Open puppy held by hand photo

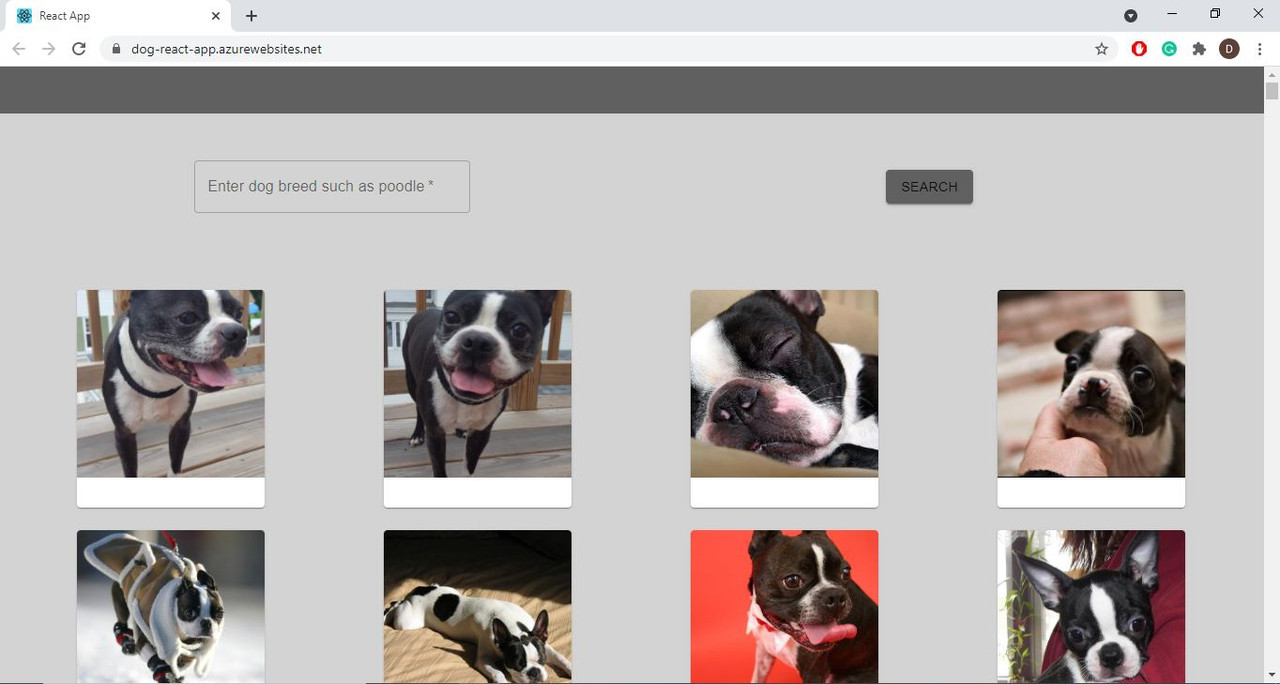pos(1091,384)
